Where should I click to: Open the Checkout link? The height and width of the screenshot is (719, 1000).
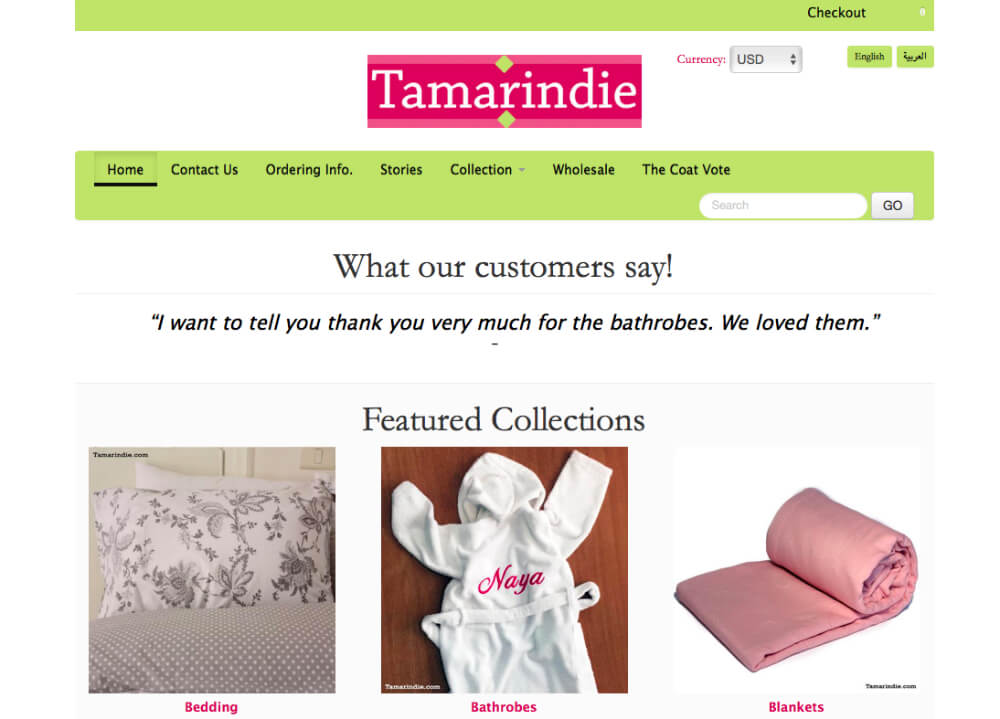836,13
